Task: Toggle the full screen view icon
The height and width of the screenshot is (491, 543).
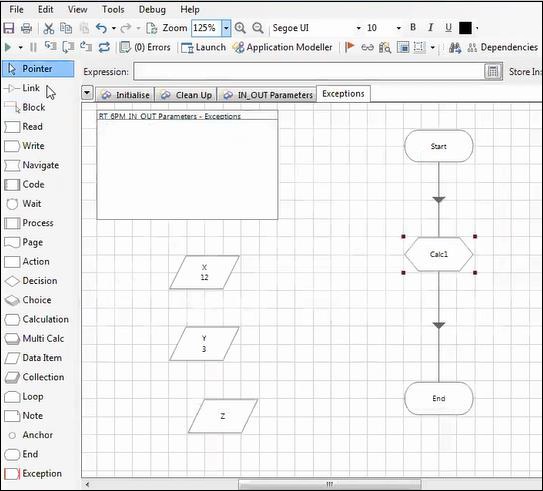Action: click(402, 47)
